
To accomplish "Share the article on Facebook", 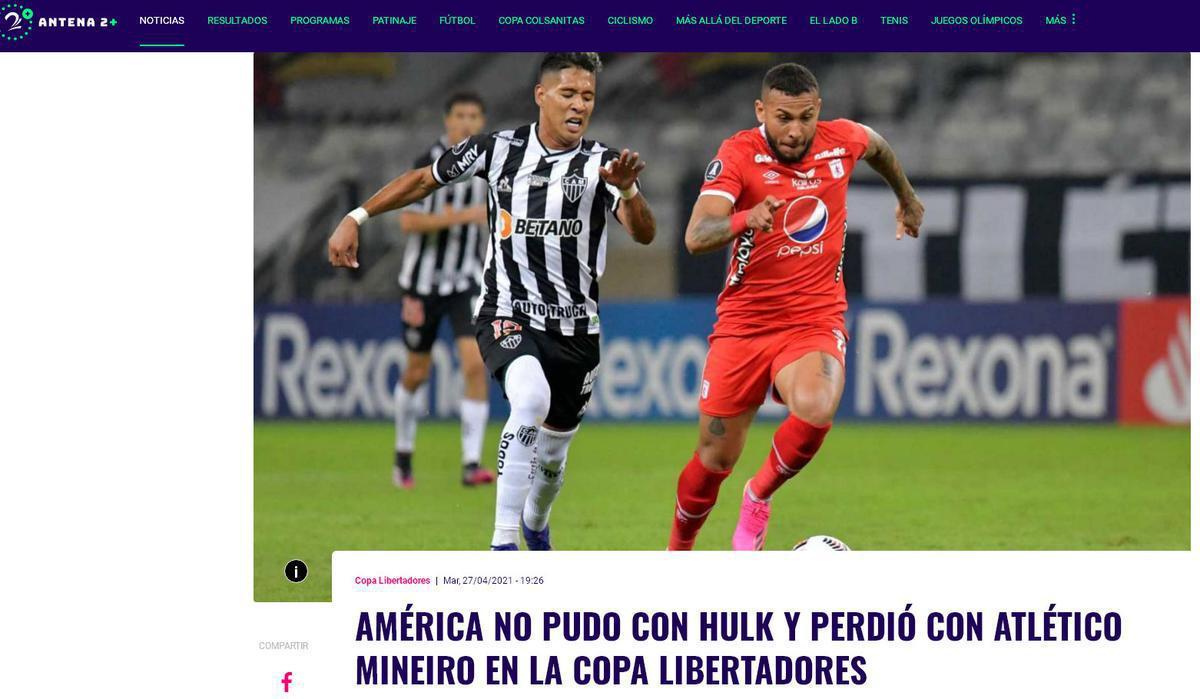I will coord(286,682).
